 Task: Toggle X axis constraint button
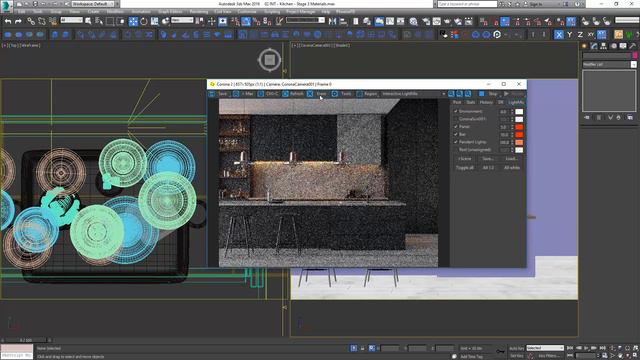click(x=559, y=35)
